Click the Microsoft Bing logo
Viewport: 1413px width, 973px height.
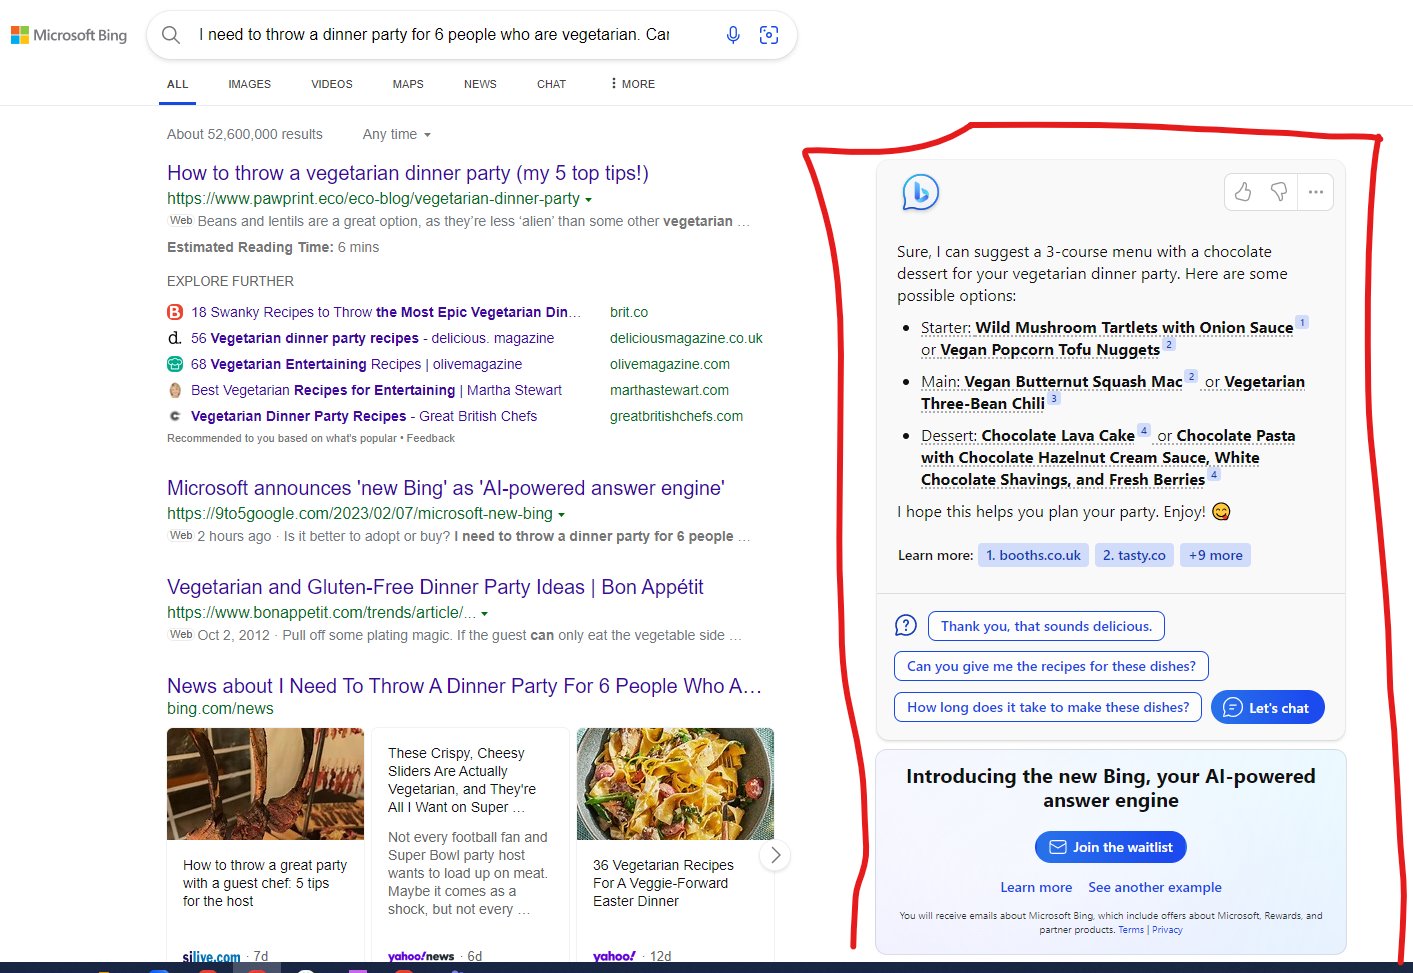pyautogui.click(x=69, y=35)
